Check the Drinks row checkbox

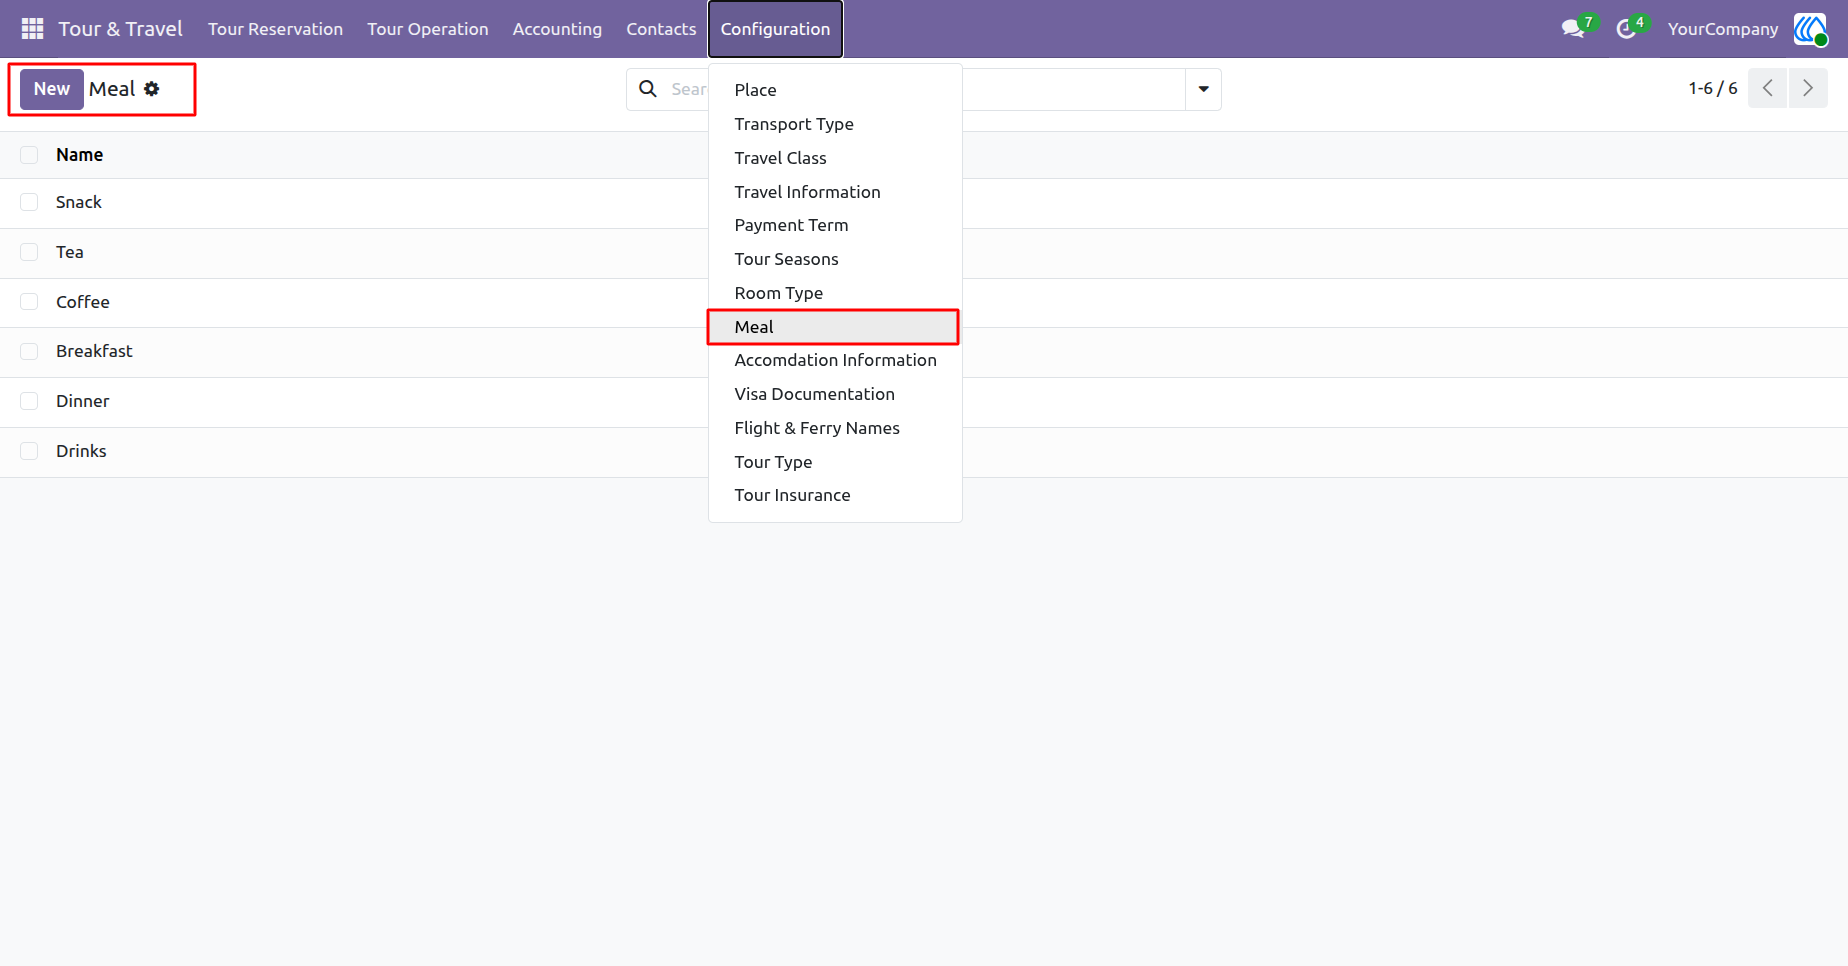(29, 451)
